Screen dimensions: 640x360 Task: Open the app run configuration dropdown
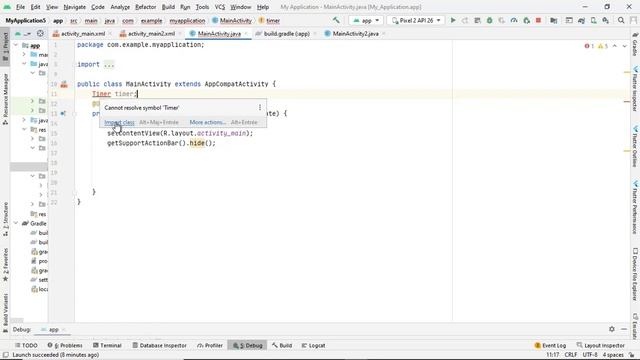coord(366,20)
